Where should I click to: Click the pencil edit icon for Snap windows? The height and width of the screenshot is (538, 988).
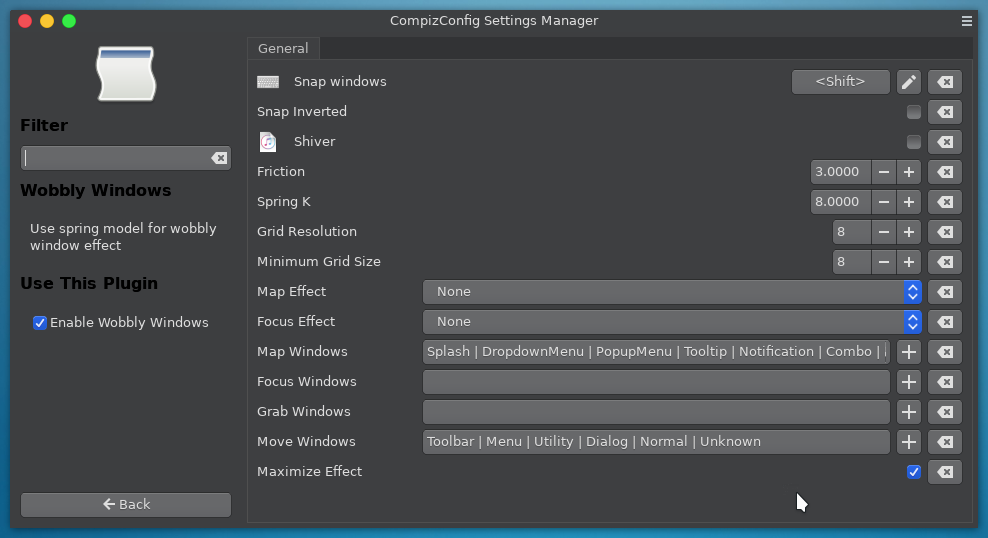(908, 82)
